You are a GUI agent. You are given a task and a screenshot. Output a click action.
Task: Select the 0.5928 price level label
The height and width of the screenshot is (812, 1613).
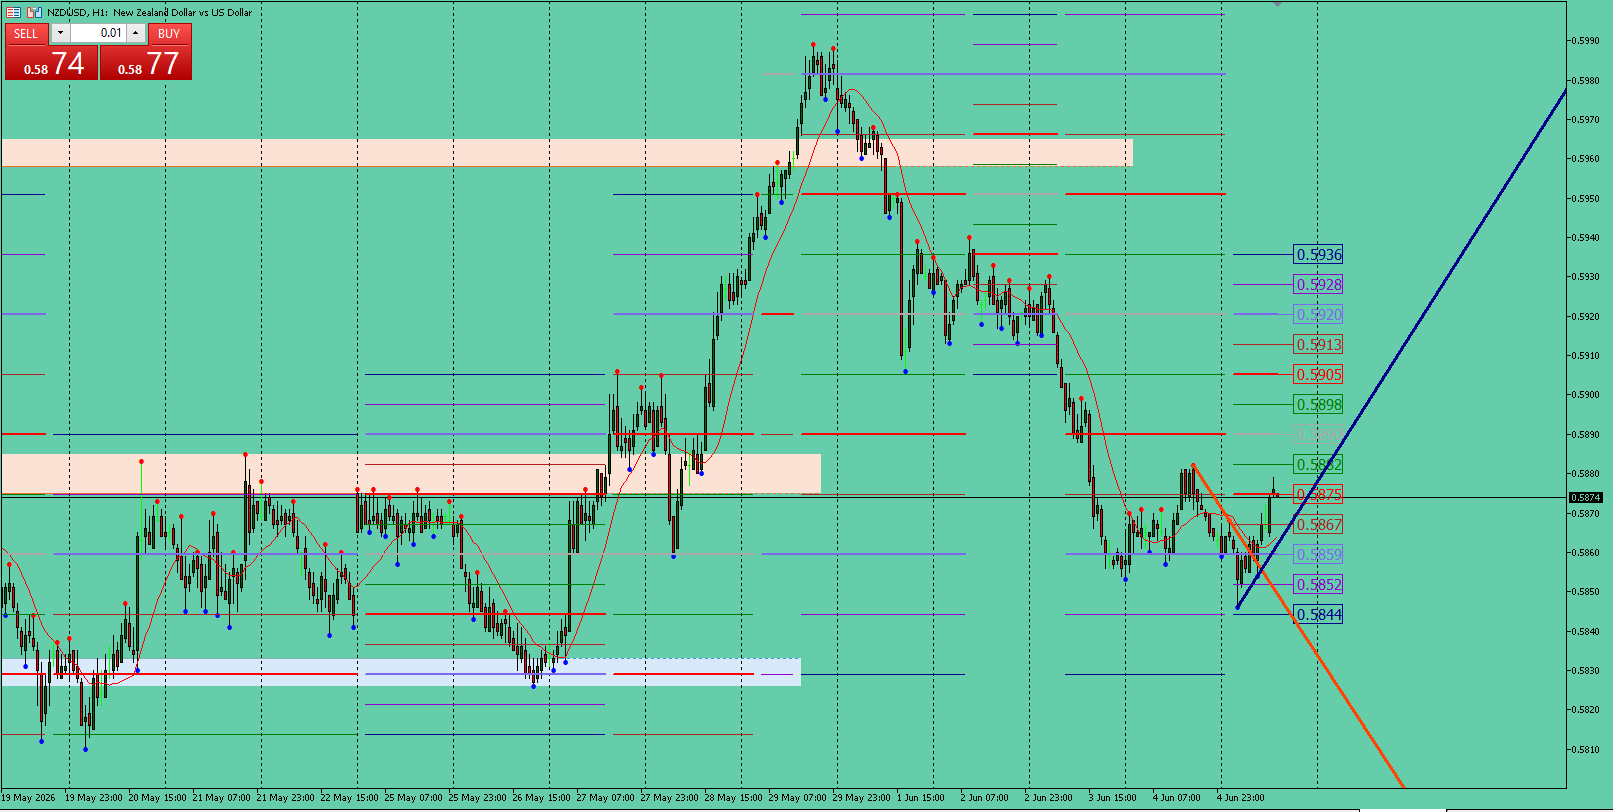pyautogui.click(x=1318, y=284)
